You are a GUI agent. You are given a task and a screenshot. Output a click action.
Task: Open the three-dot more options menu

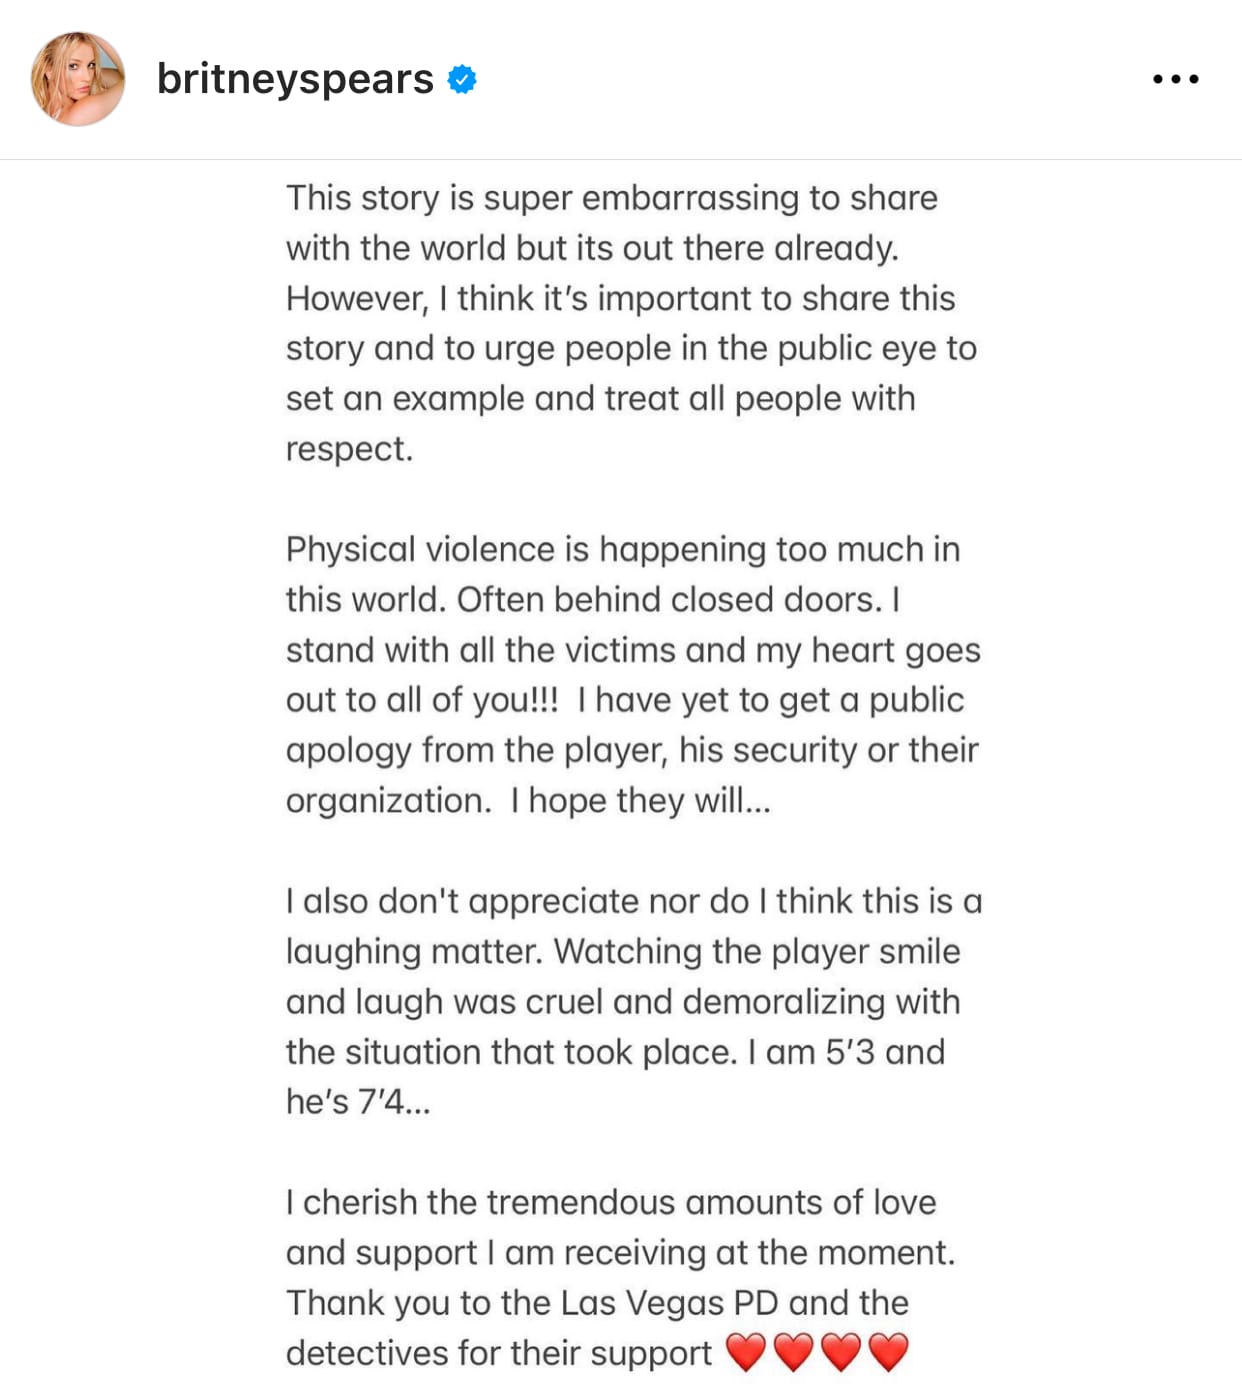1175,79
